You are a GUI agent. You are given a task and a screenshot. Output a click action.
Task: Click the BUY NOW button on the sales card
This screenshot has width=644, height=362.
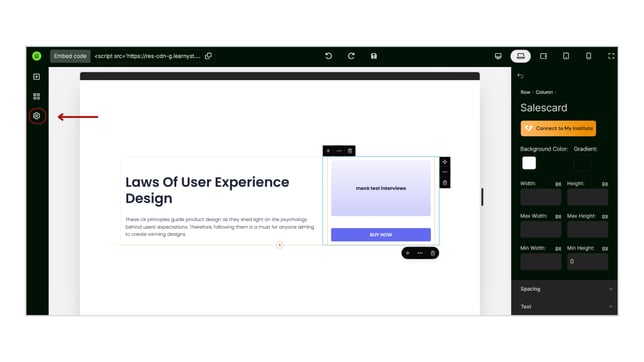(381, 235)
